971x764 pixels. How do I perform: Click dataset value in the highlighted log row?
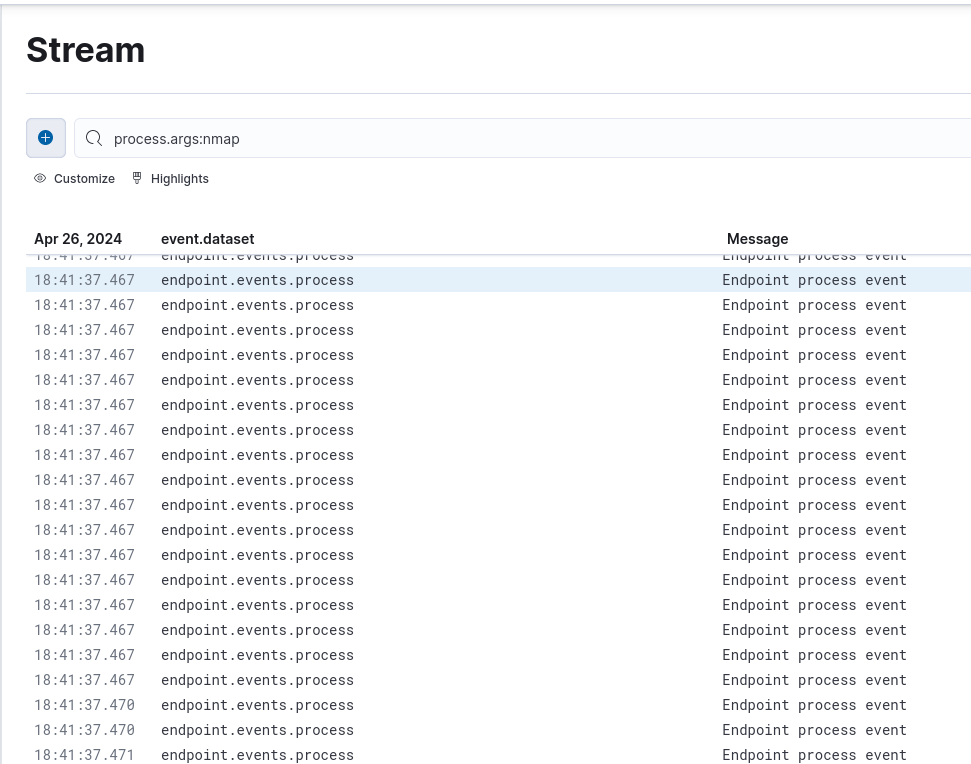point(258,280)
